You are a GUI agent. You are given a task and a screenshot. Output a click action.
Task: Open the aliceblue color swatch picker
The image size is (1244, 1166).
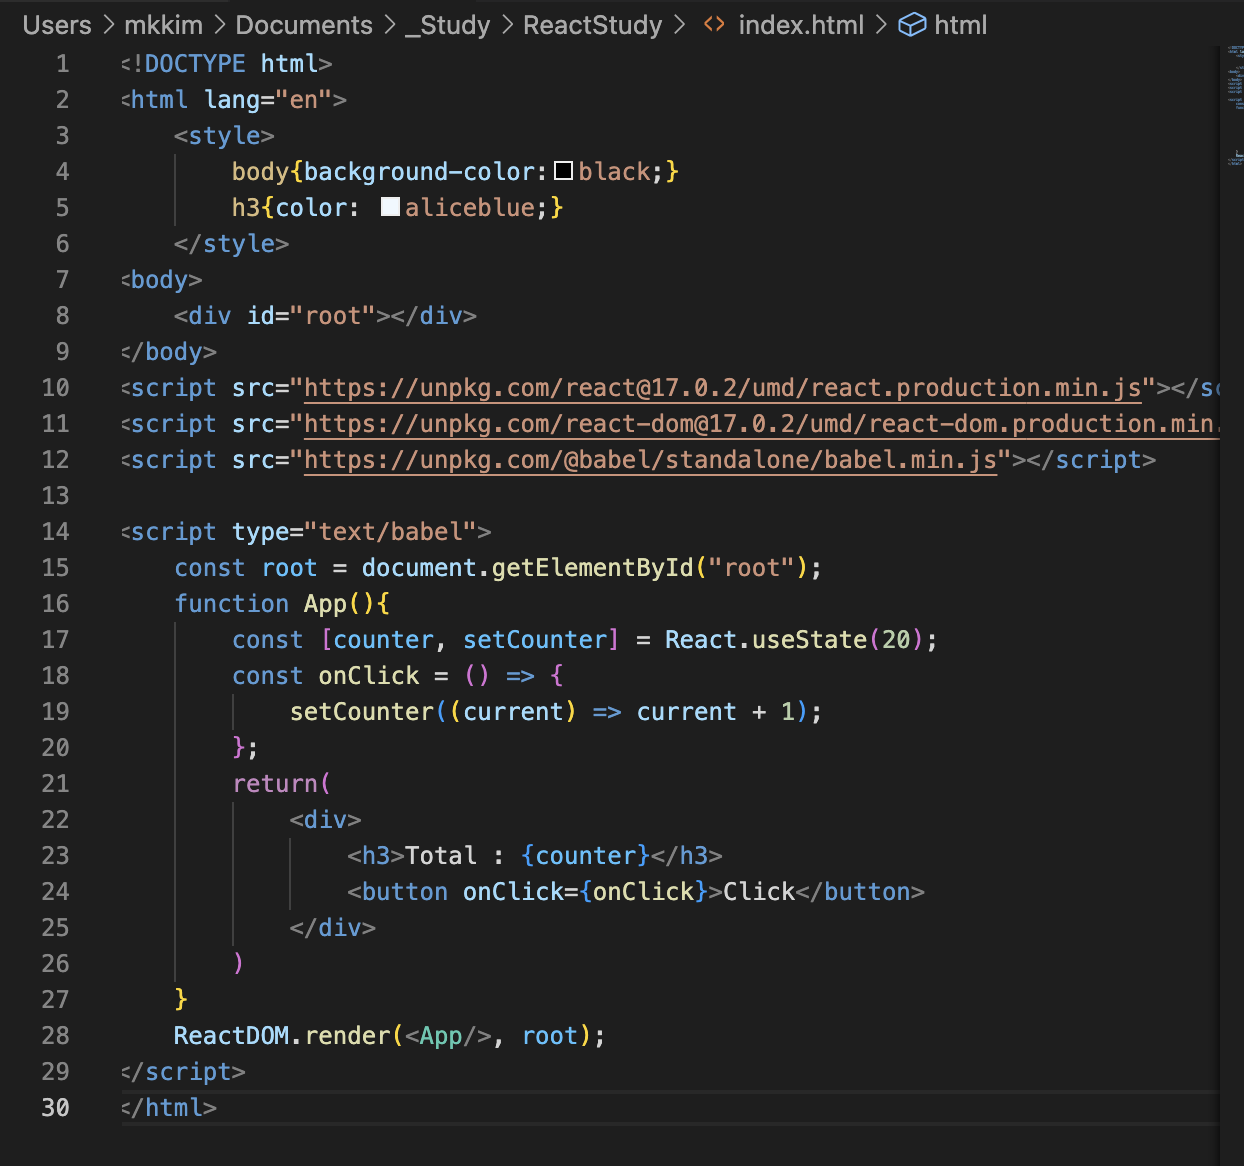(x=390, y=207)
